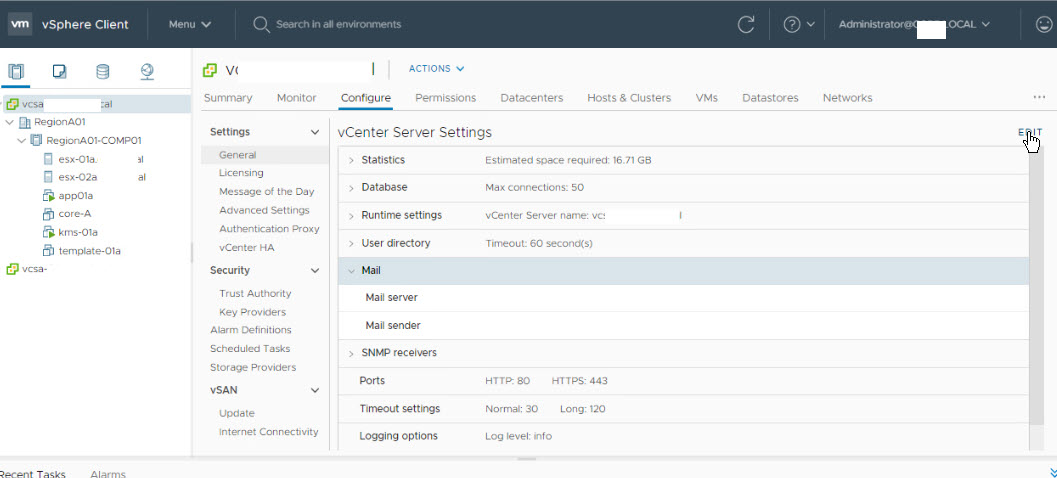This screenshot has height=478, width=1057.
Task: Switch to the Networking inventory icon
Action: (x=147, y=71)
